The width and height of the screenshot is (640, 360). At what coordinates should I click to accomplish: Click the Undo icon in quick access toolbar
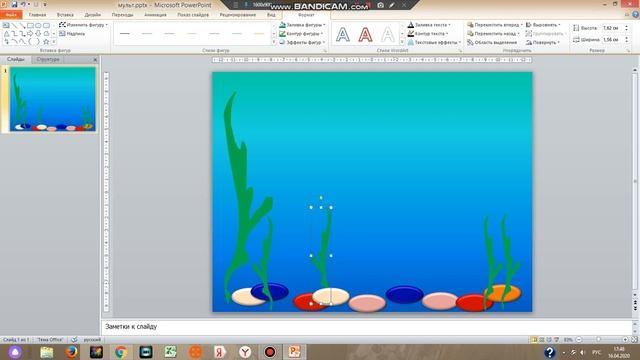tap(23, 4)
